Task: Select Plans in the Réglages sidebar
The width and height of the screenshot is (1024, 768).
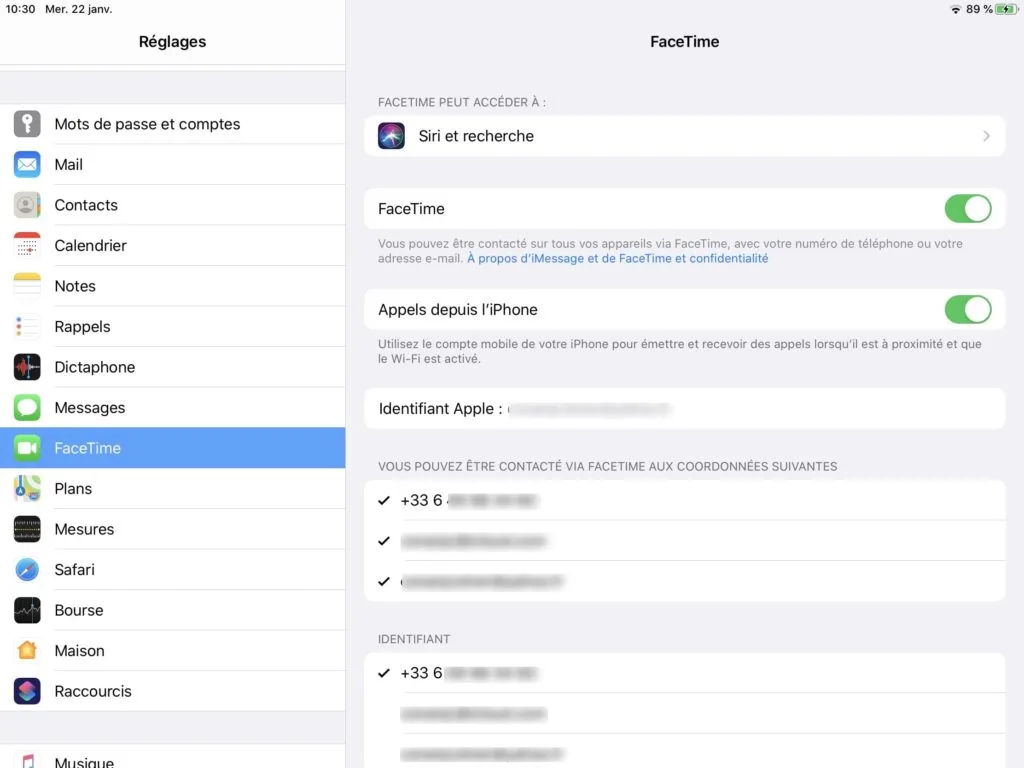Action: (73, 488)
